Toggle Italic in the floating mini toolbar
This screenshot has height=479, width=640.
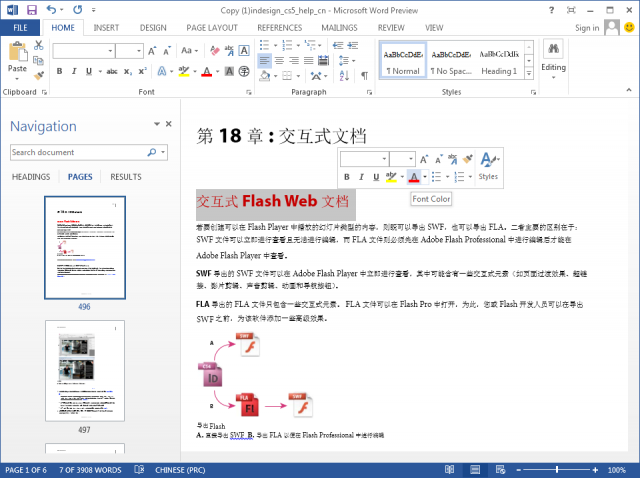(x=363, y=177)
